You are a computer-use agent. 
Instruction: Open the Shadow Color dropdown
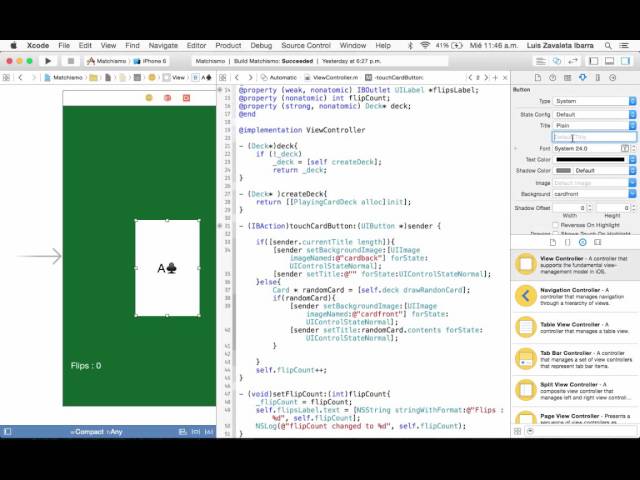(632, 171)
